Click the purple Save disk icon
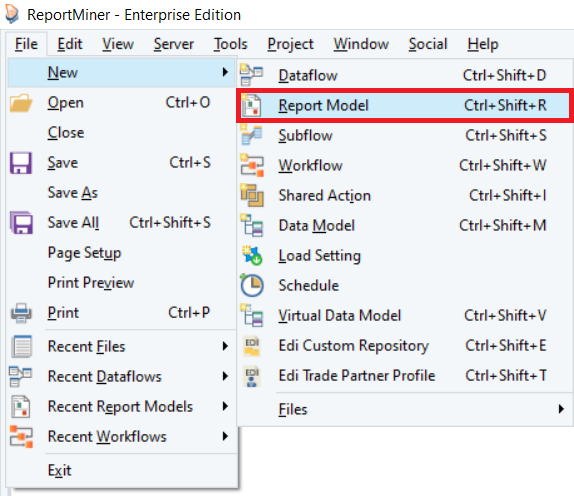 coord(21,163)
